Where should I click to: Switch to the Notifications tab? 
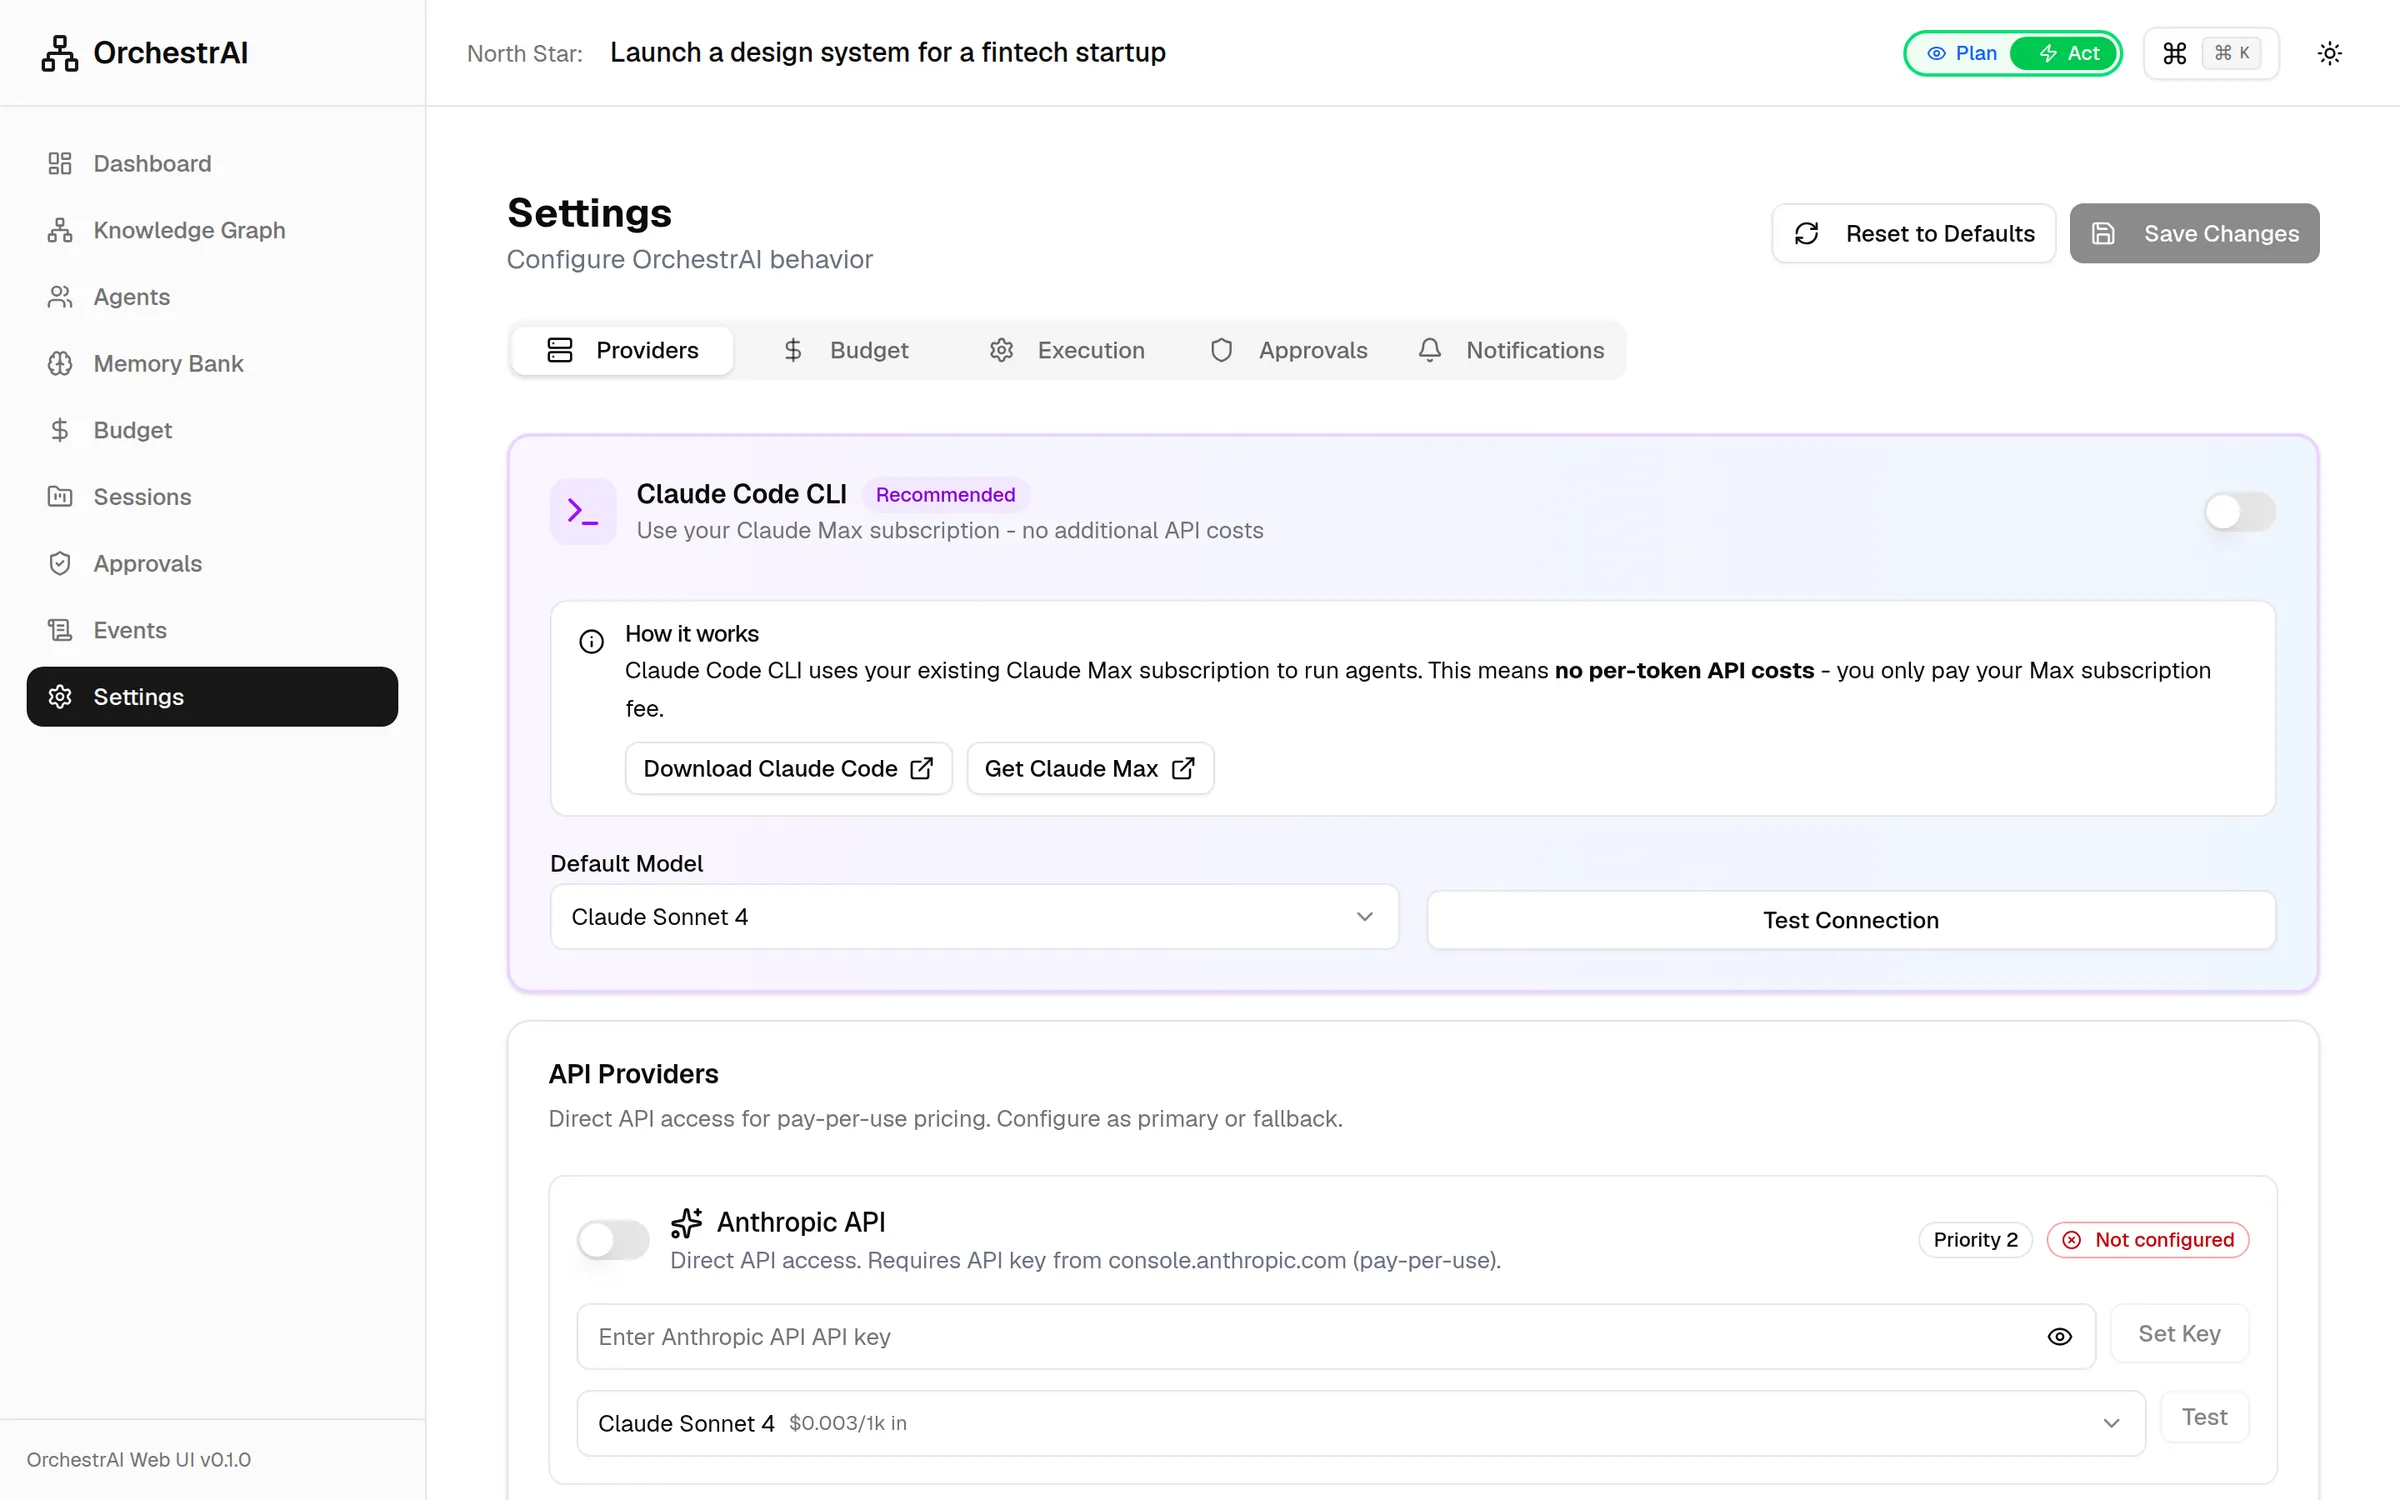pos(1510,350)
